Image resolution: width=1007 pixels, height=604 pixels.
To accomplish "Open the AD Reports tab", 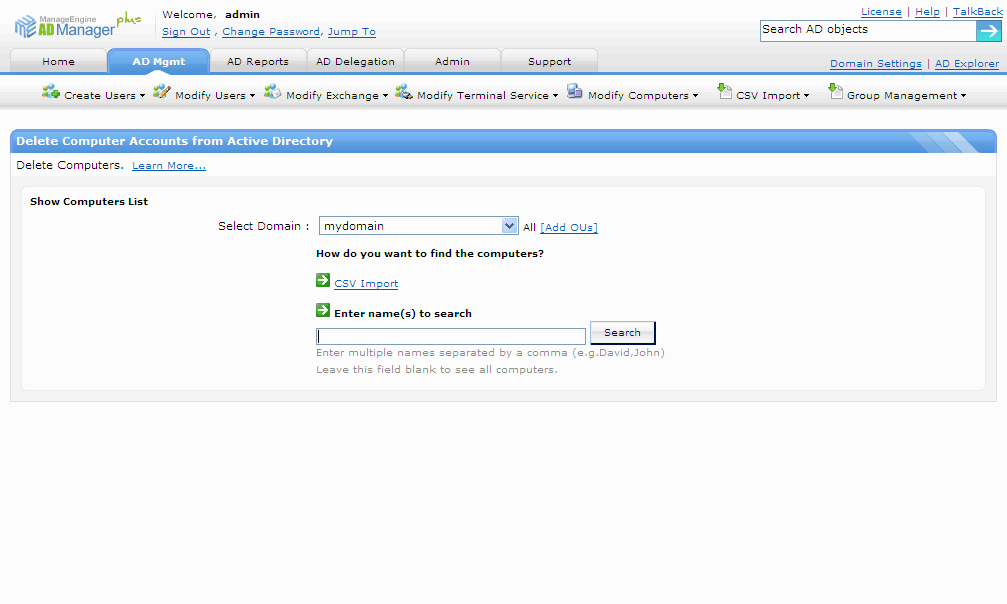I will [258, 62].
